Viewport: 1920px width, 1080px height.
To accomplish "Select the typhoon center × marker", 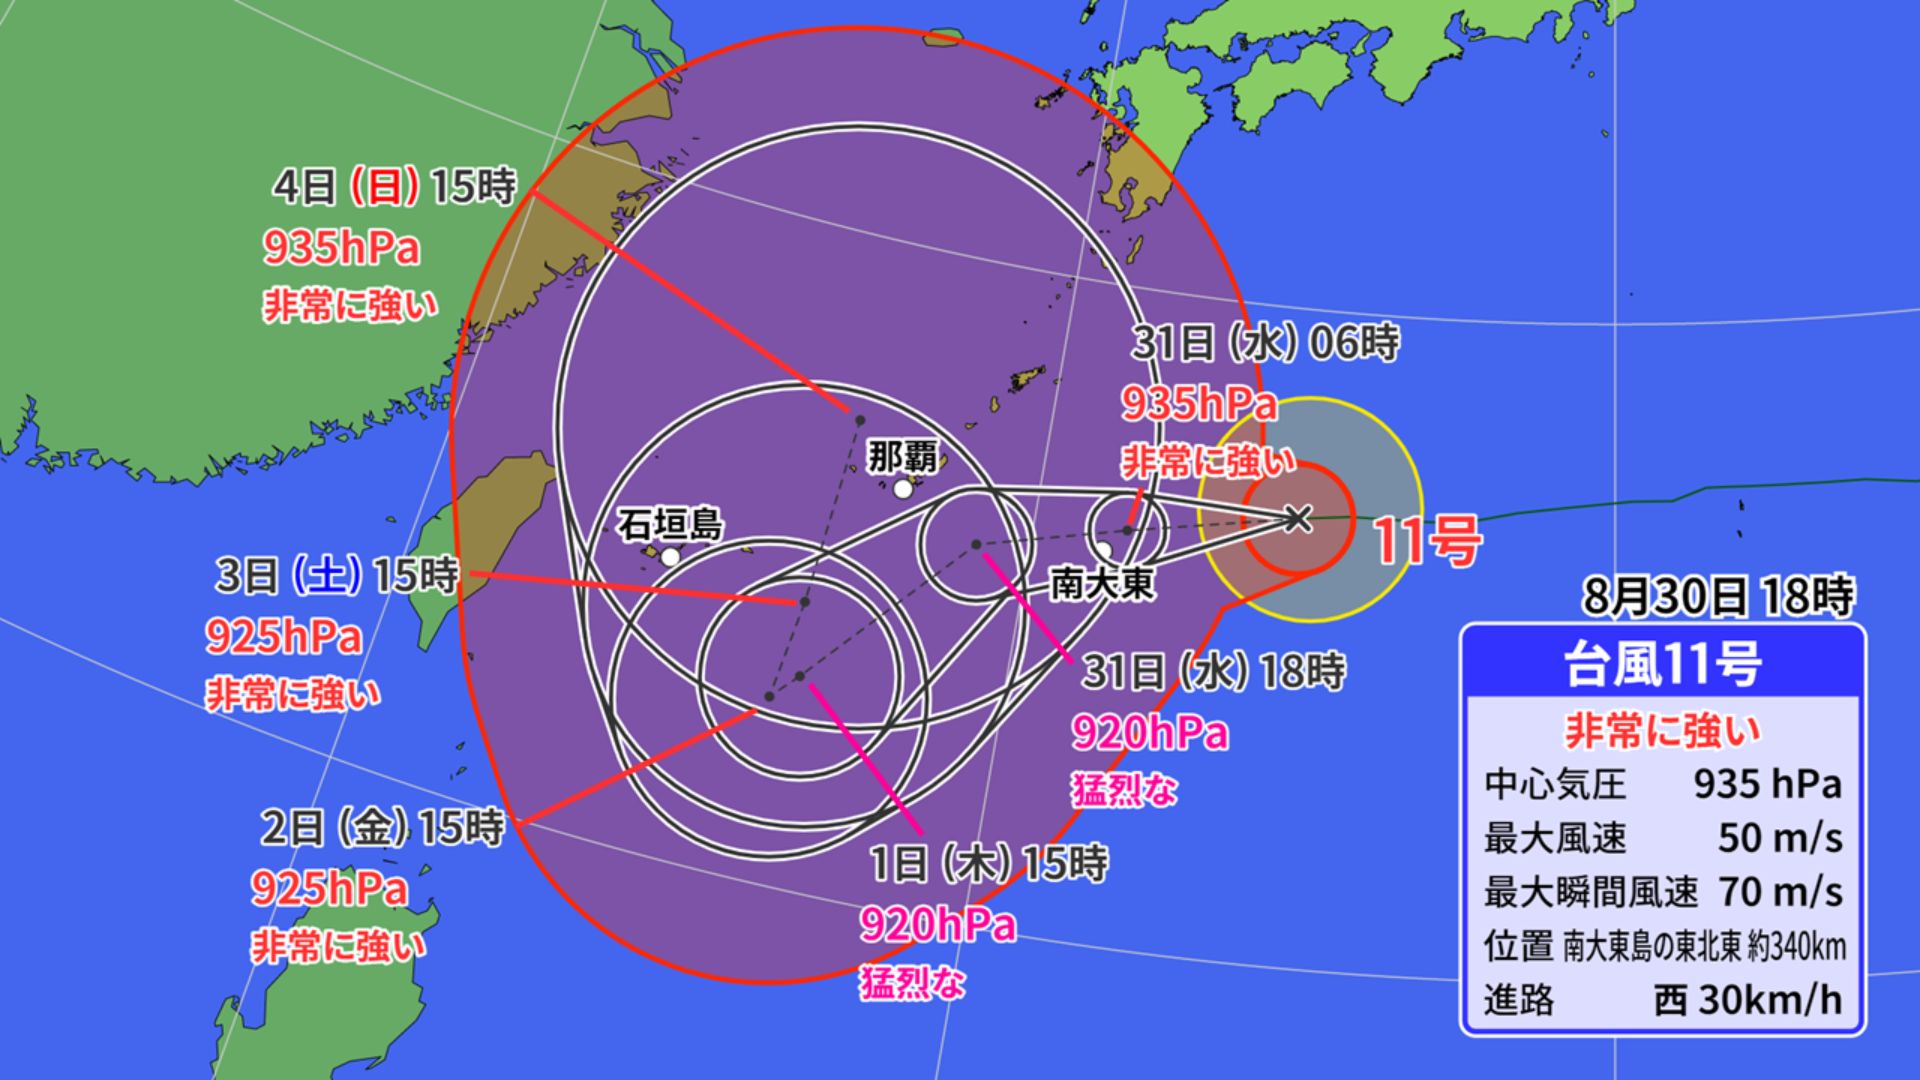I will [x=1297, y=519].
